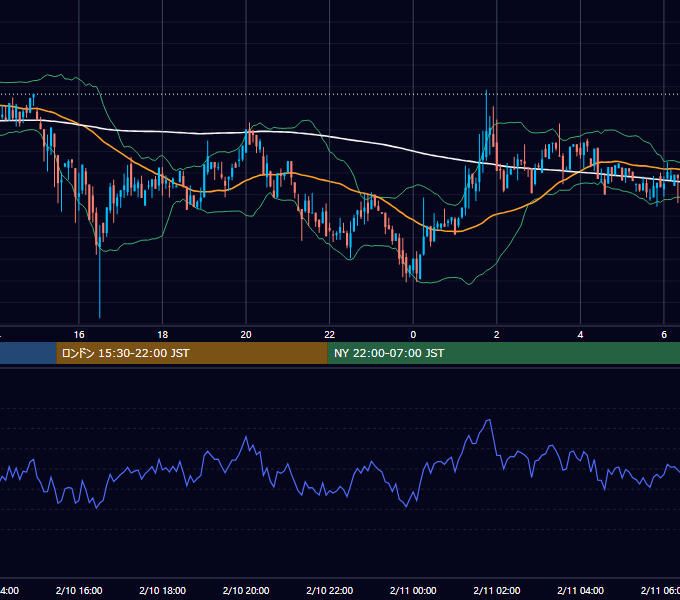This screenshot has height=600, width=680.
Task: Click the white long-term moving average line
Action: click(x=330, y=137)
